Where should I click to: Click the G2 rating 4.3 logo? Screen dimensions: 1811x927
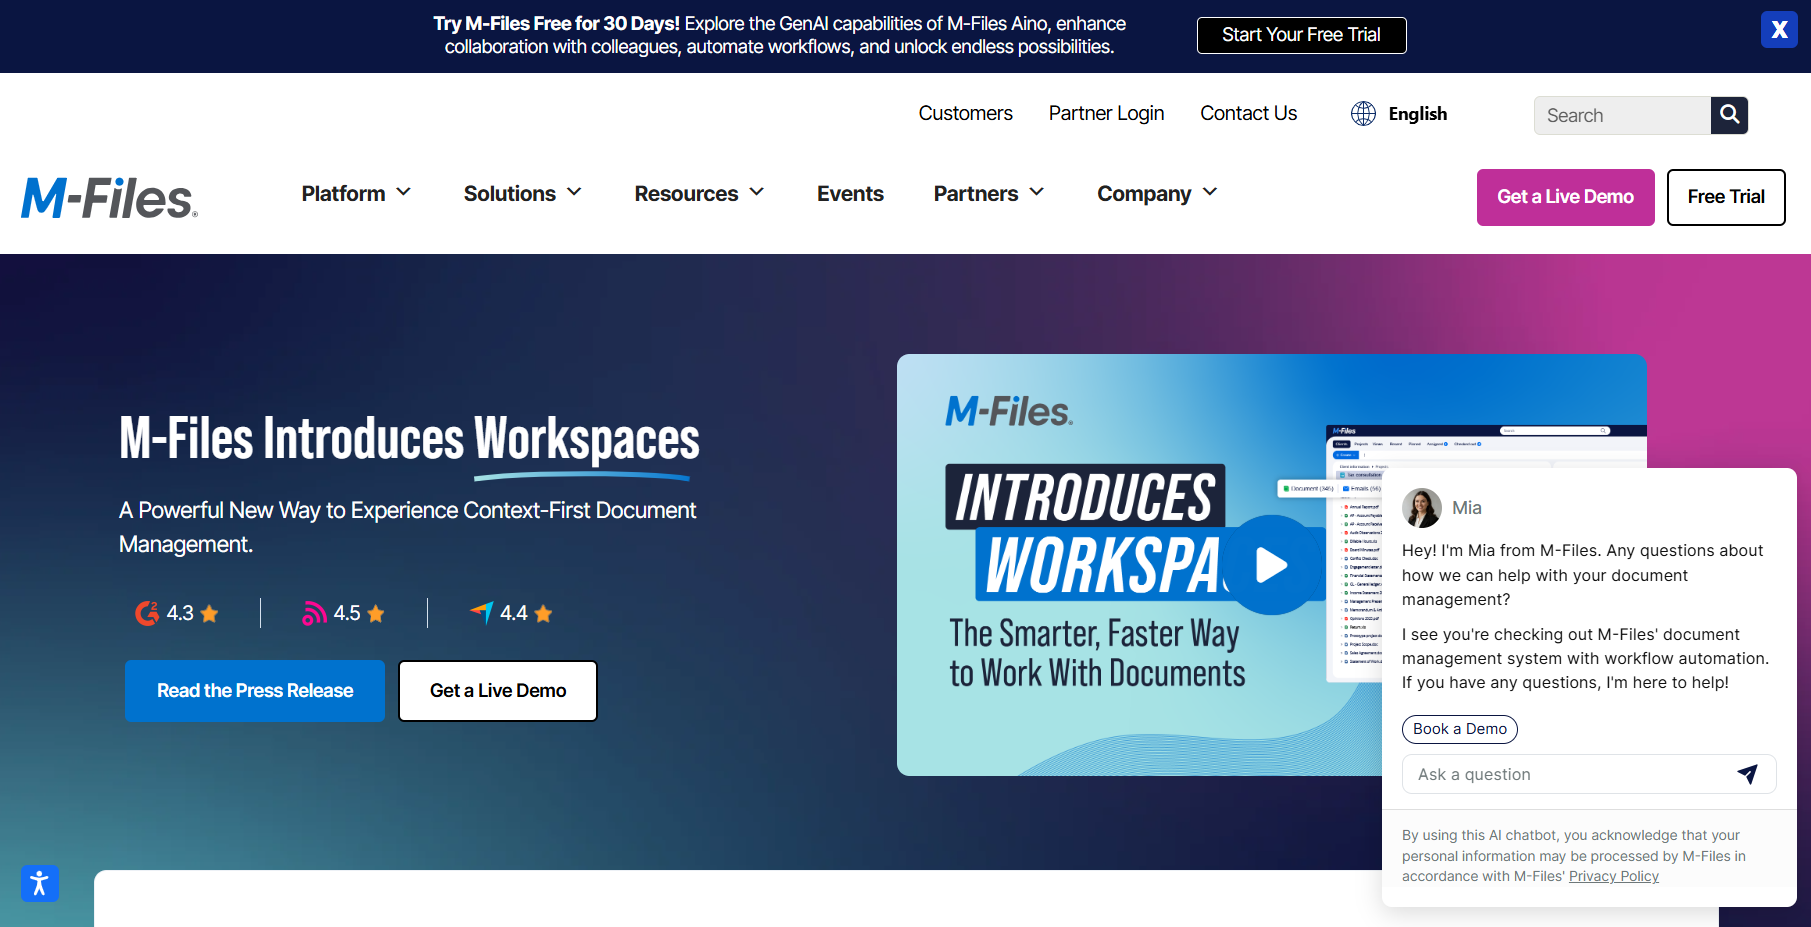147,613
